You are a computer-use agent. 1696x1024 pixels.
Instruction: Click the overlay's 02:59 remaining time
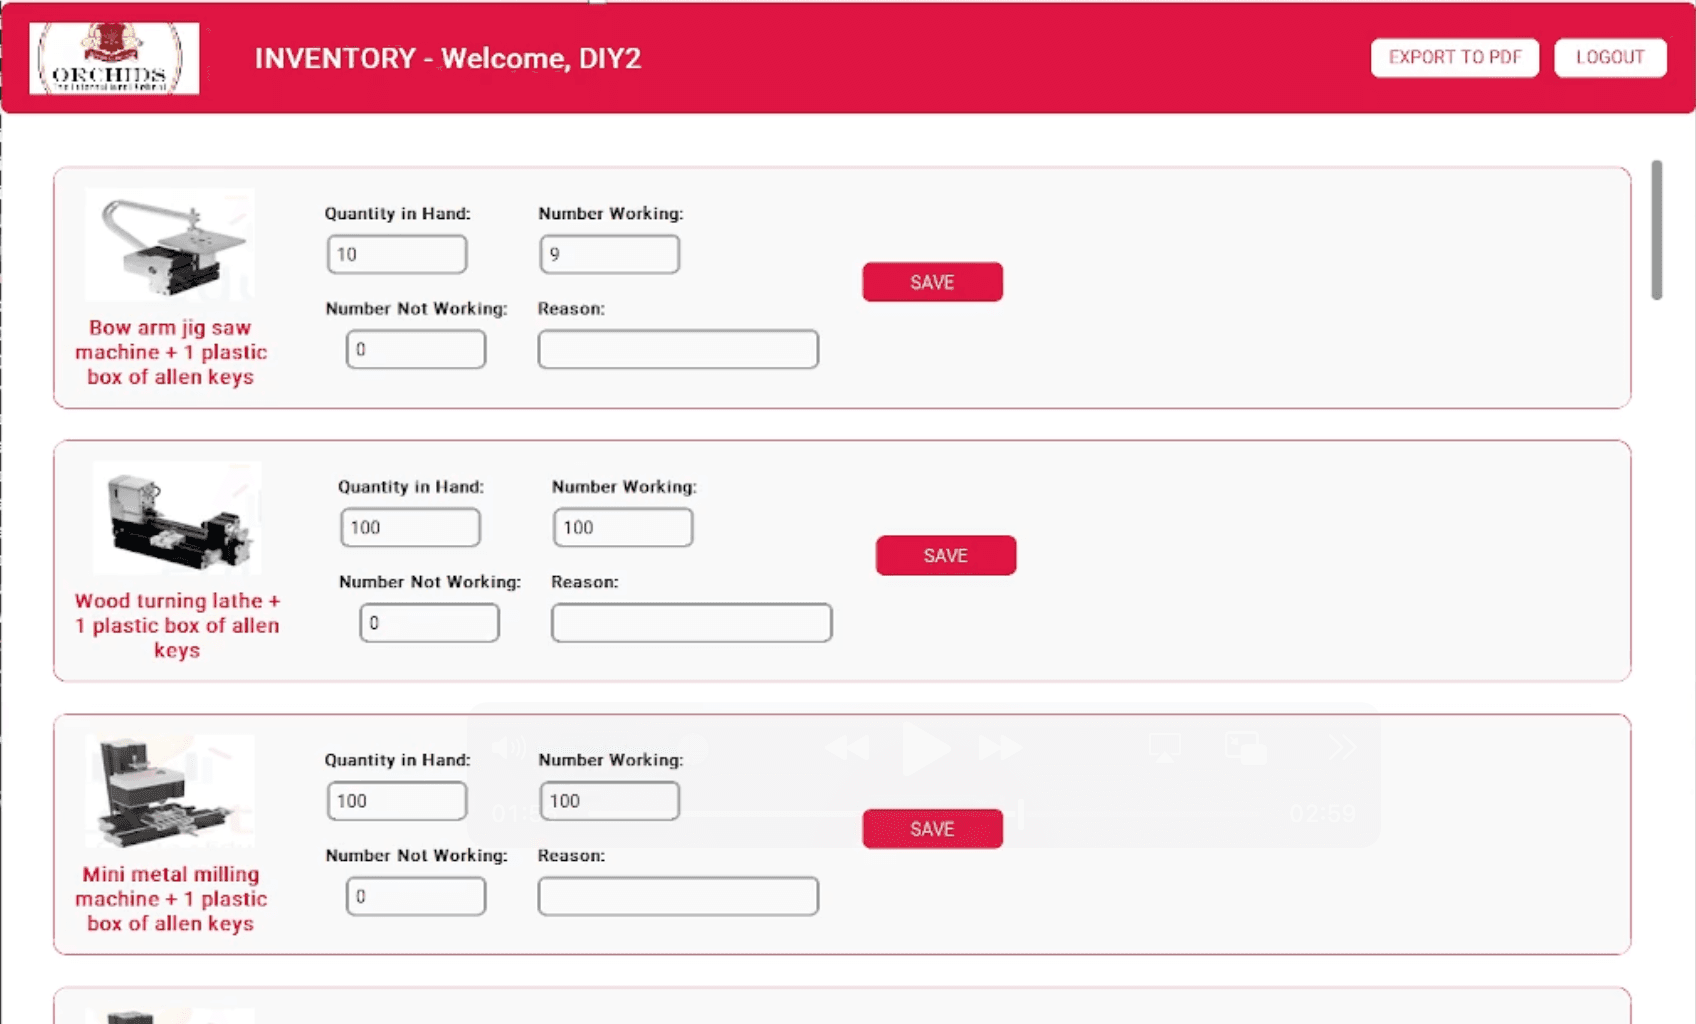(x=1322, y=814)
